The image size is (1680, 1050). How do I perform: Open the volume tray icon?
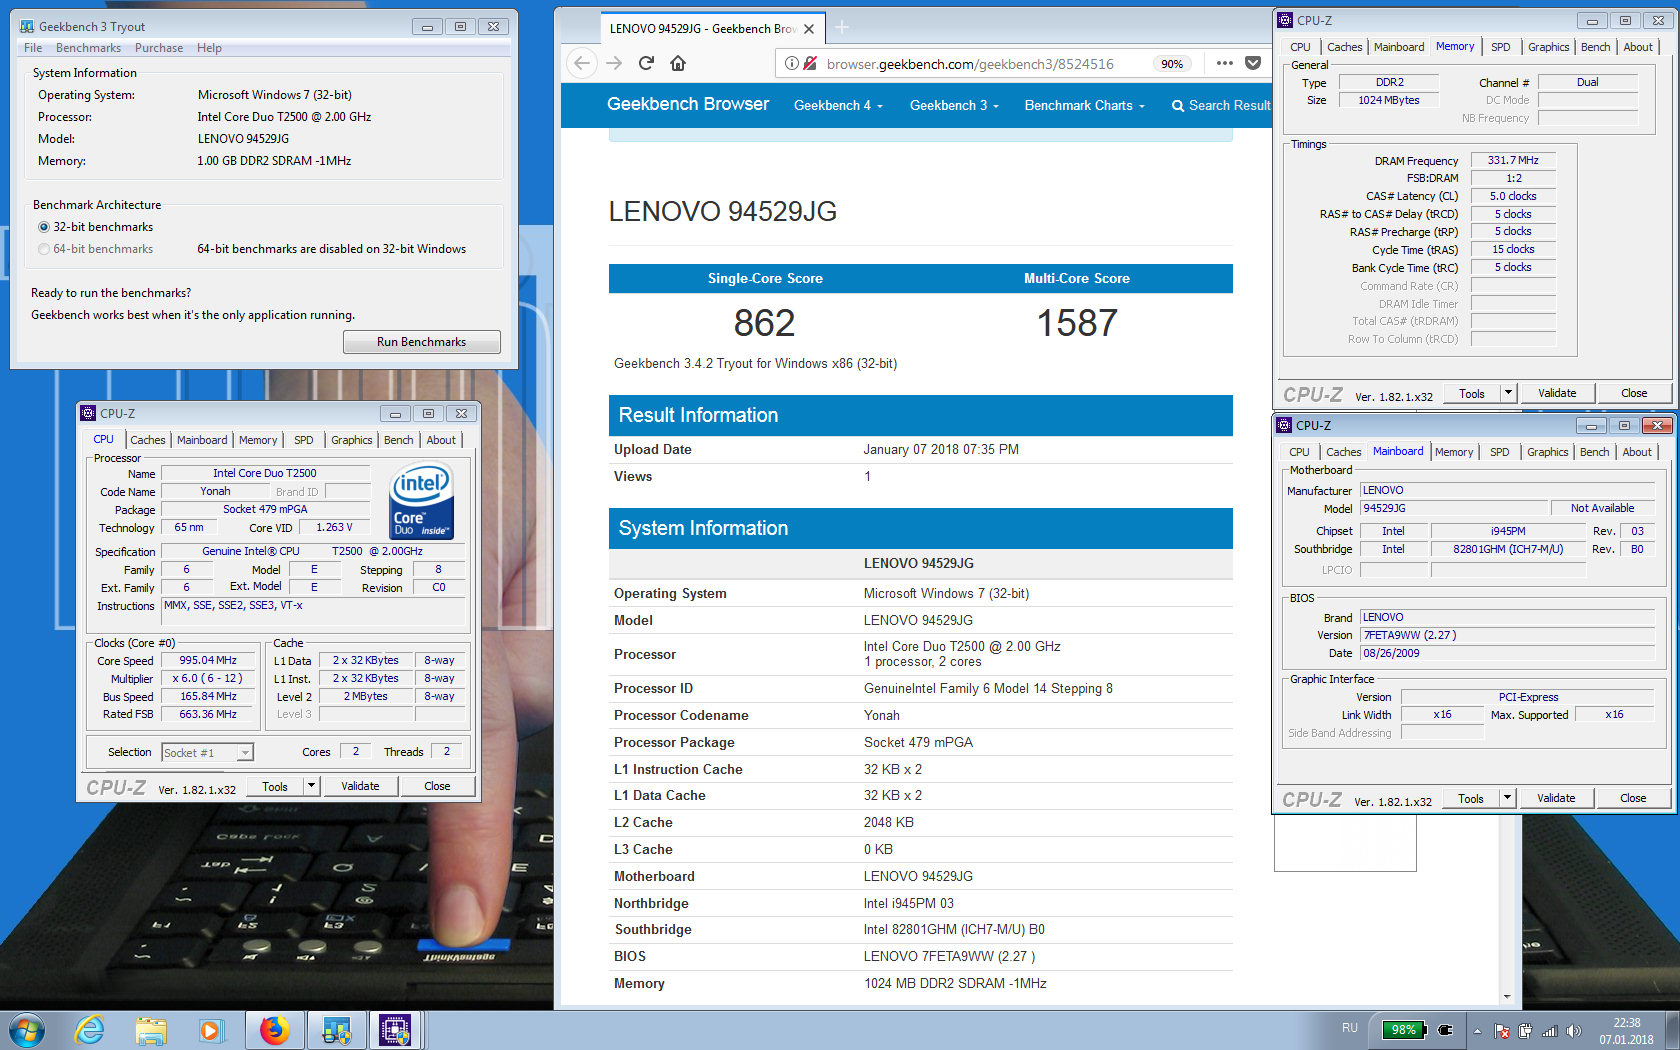(1573, 1031)
